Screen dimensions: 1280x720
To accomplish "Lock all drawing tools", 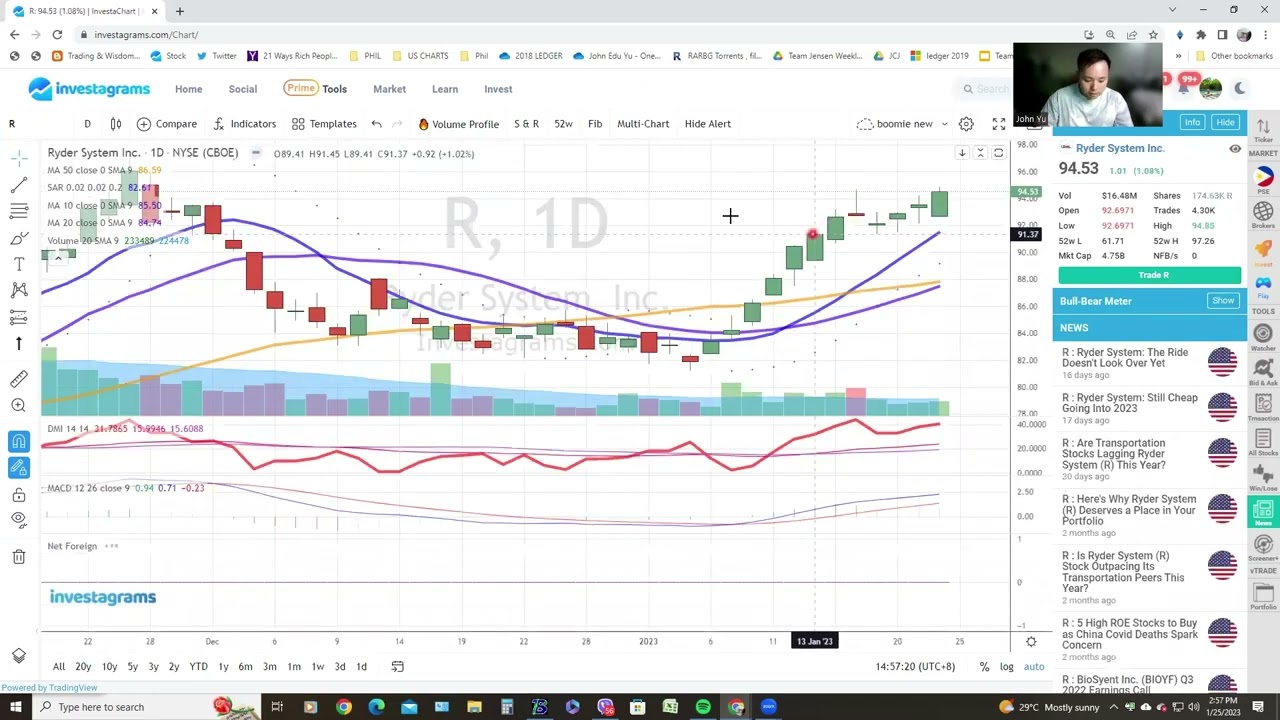I will (18, 494).
